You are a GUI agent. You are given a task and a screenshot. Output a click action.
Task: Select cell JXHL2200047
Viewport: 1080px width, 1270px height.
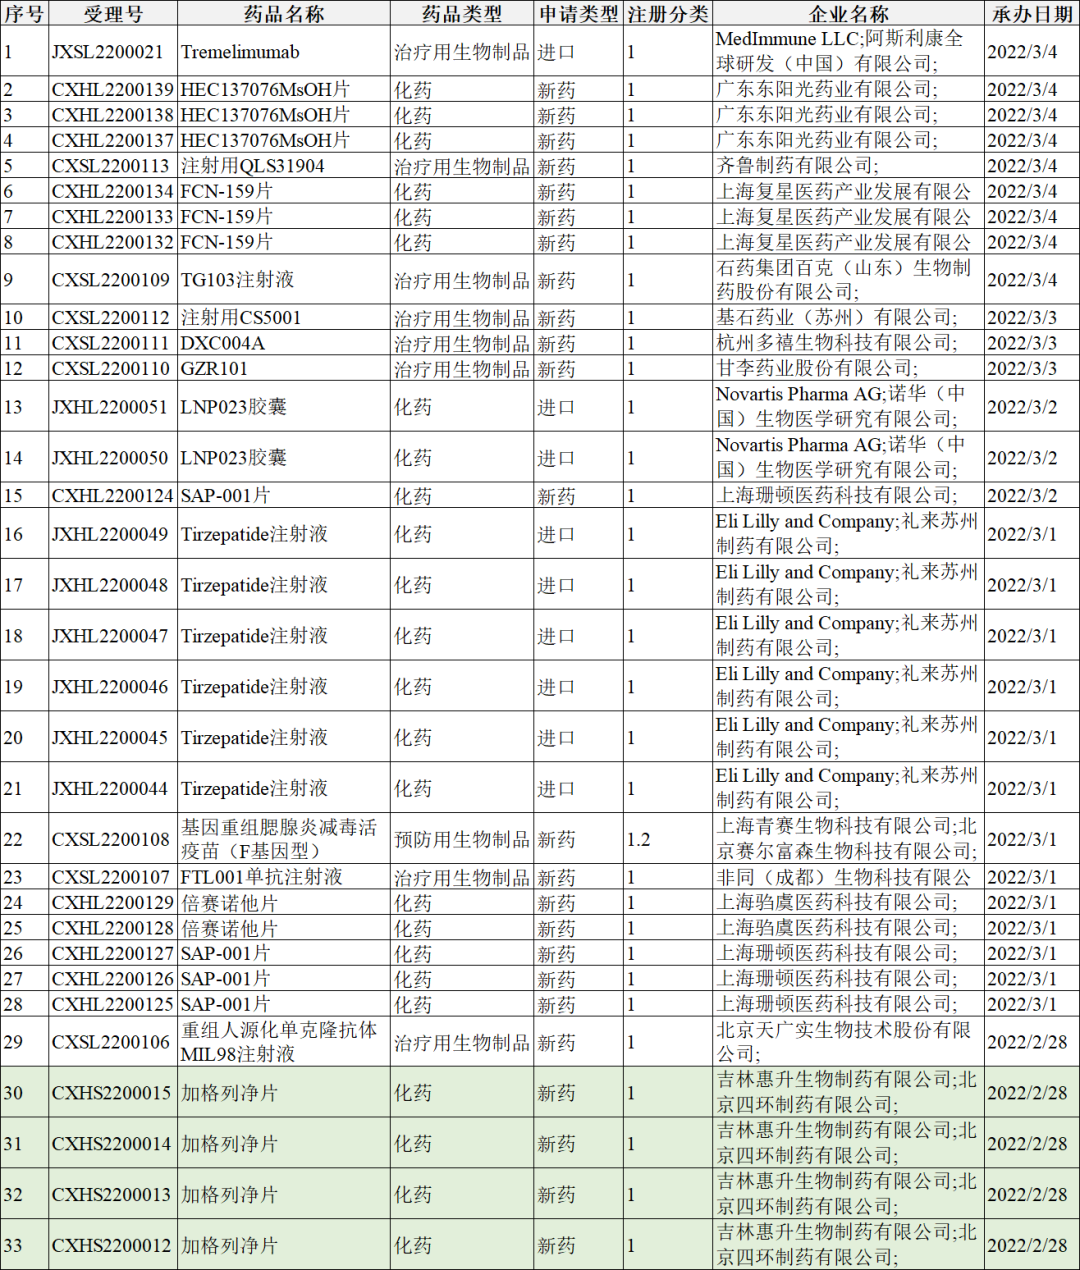point(113,635)
